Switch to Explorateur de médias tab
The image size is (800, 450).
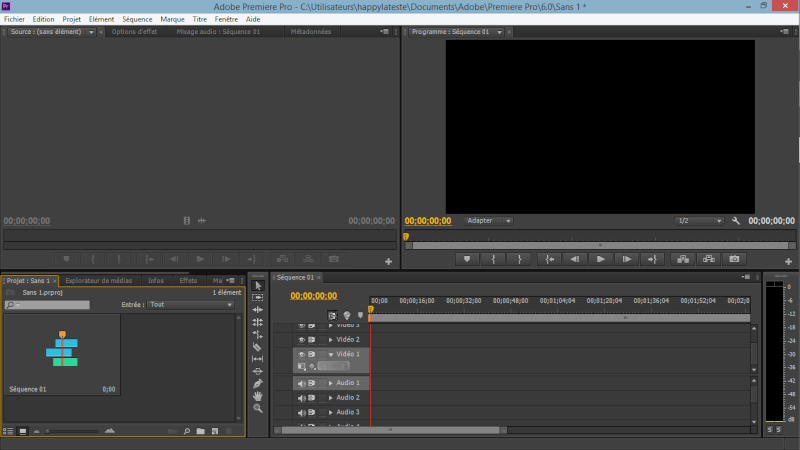point(98,281)
